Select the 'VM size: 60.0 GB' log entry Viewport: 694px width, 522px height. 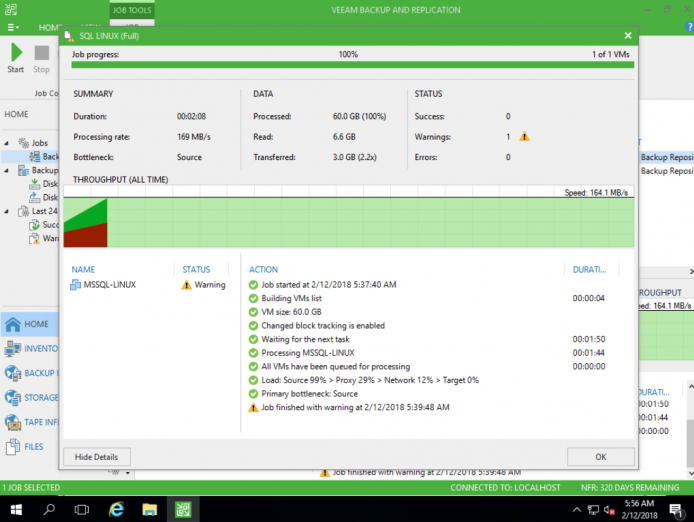291,312
